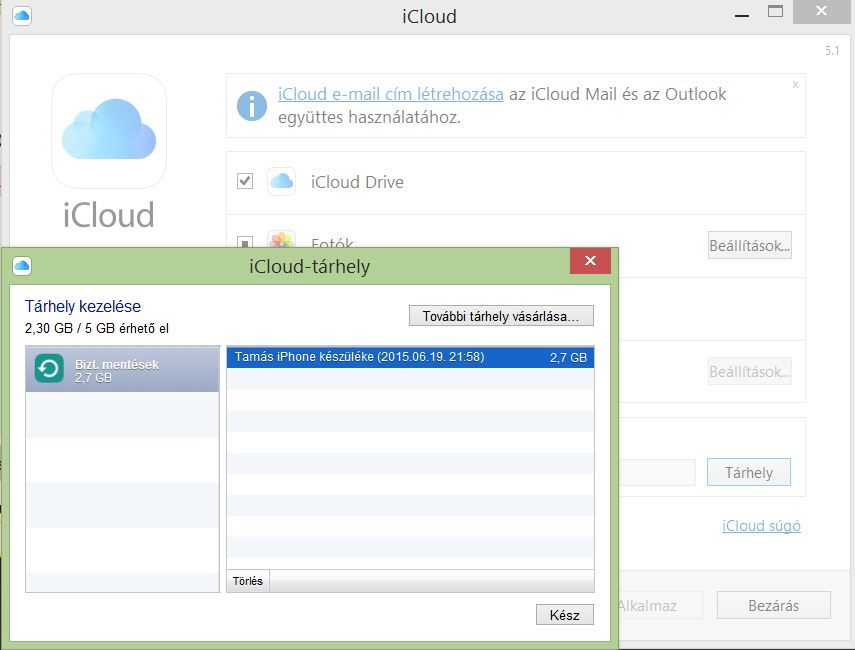Click the Fotók photos icon
Image resolution: width=855 pixels, height=650 pixels.
click(x=281, y=239)
